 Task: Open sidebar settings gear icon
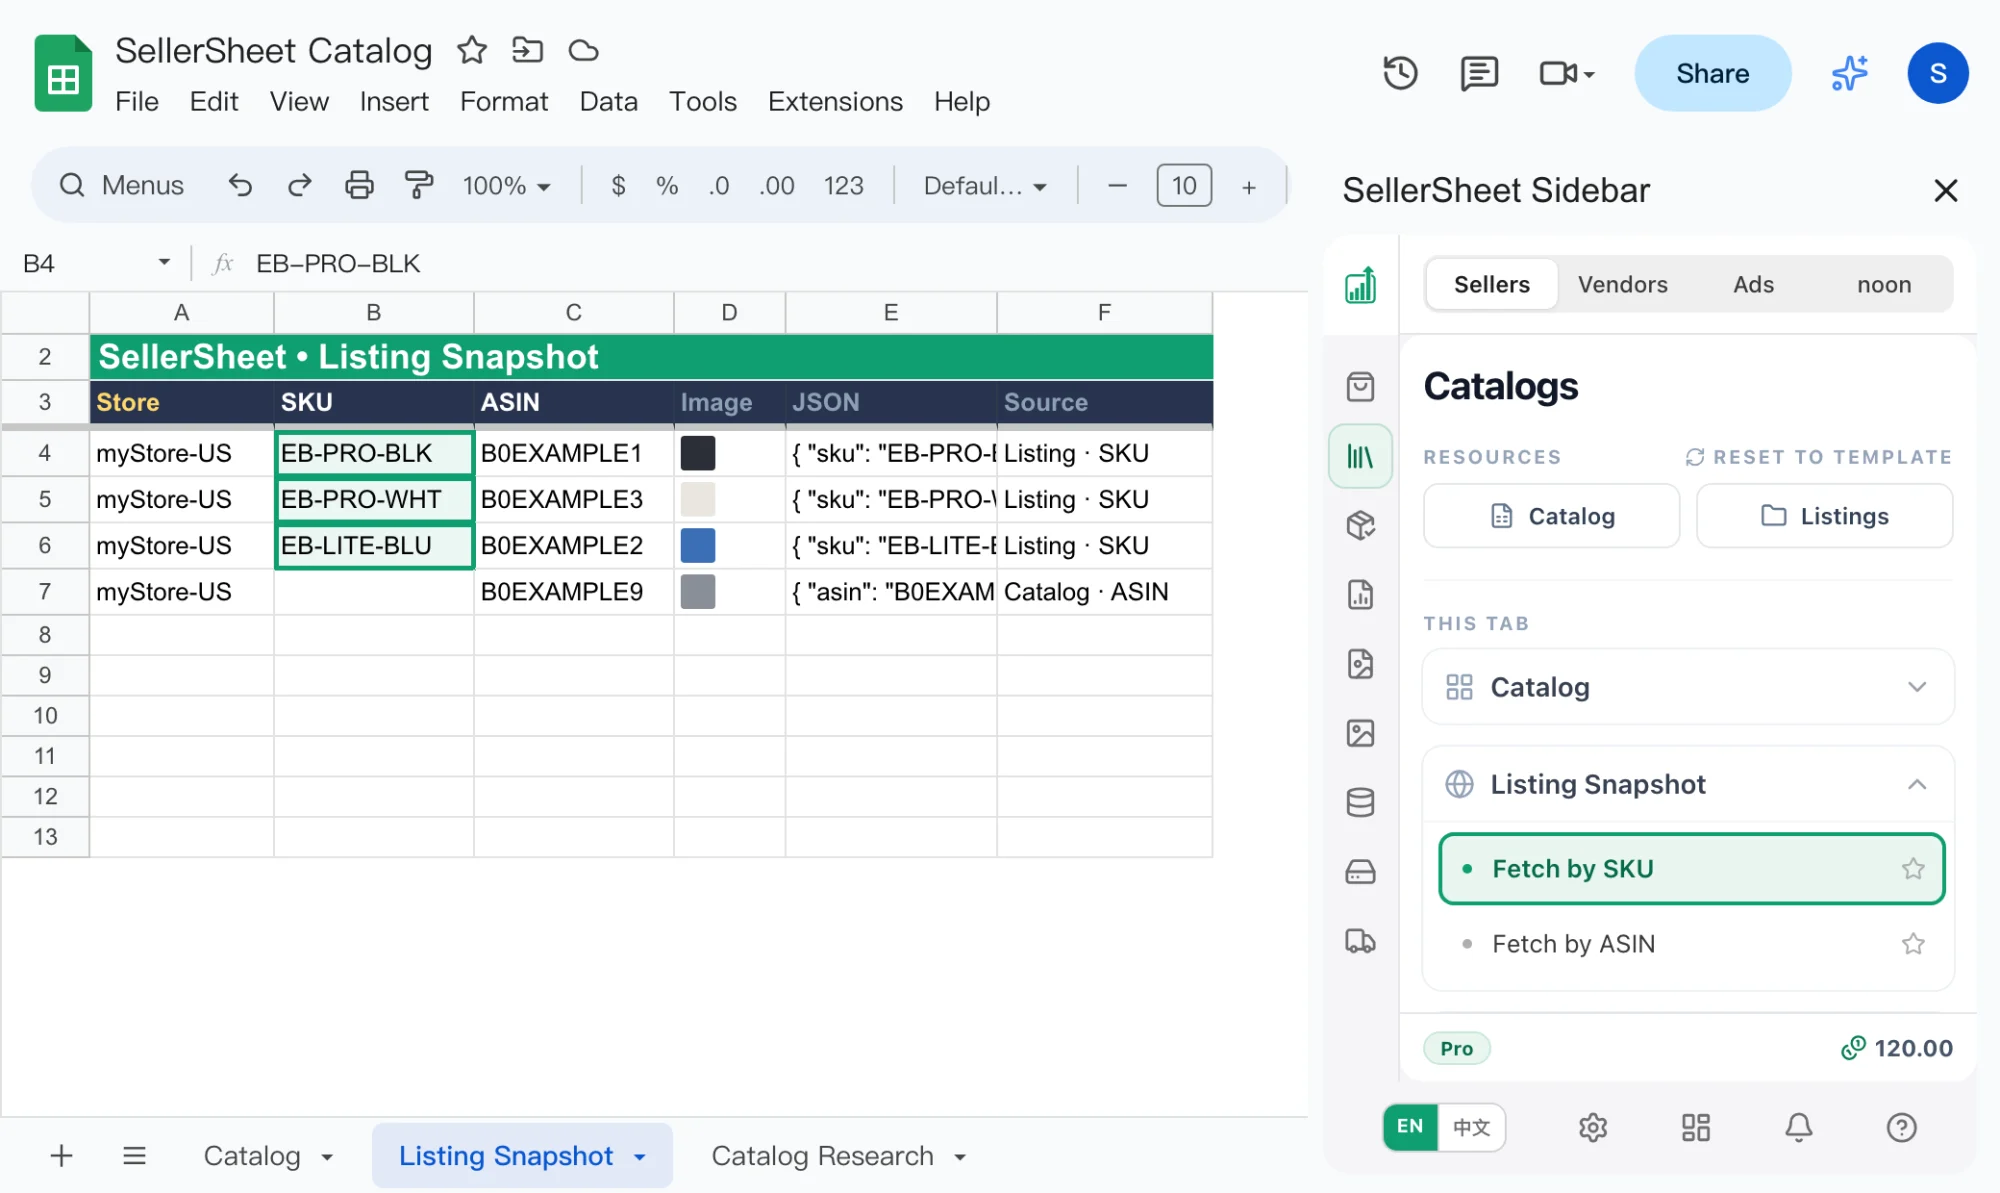(x=1593, y=1128)
